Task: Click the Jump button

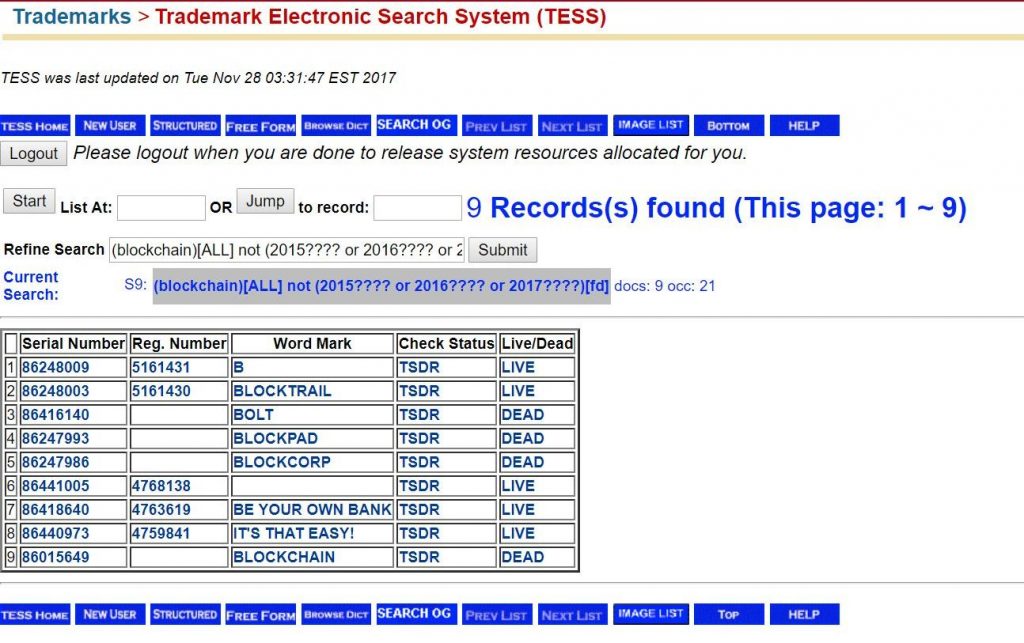Action: click(265, 201)
